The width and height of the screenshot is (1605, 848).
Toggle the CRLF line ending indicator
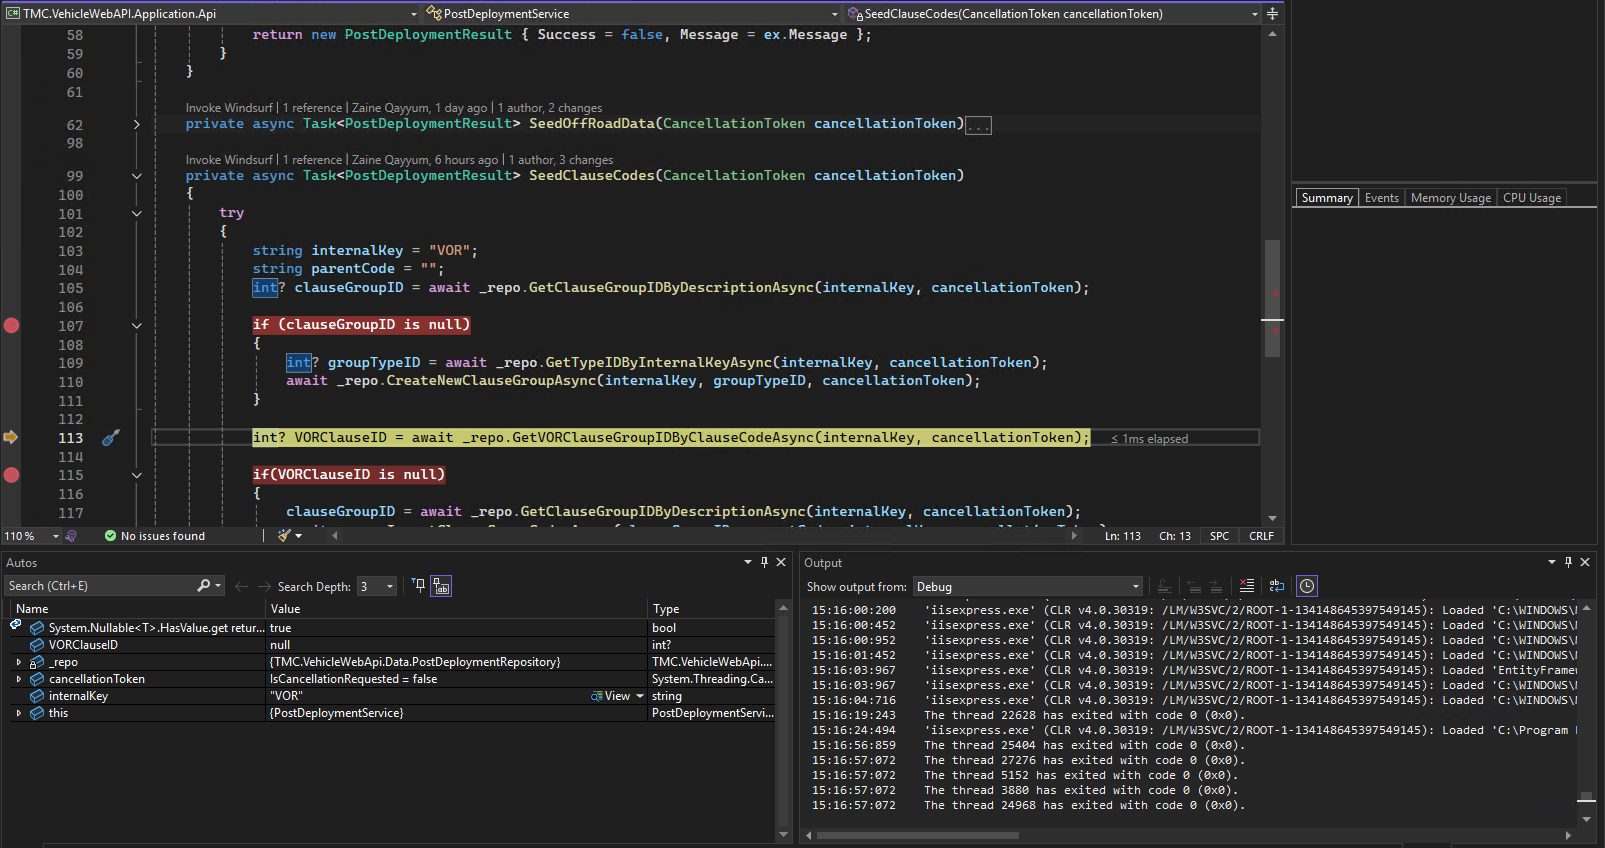click(x=1261, y=536)
